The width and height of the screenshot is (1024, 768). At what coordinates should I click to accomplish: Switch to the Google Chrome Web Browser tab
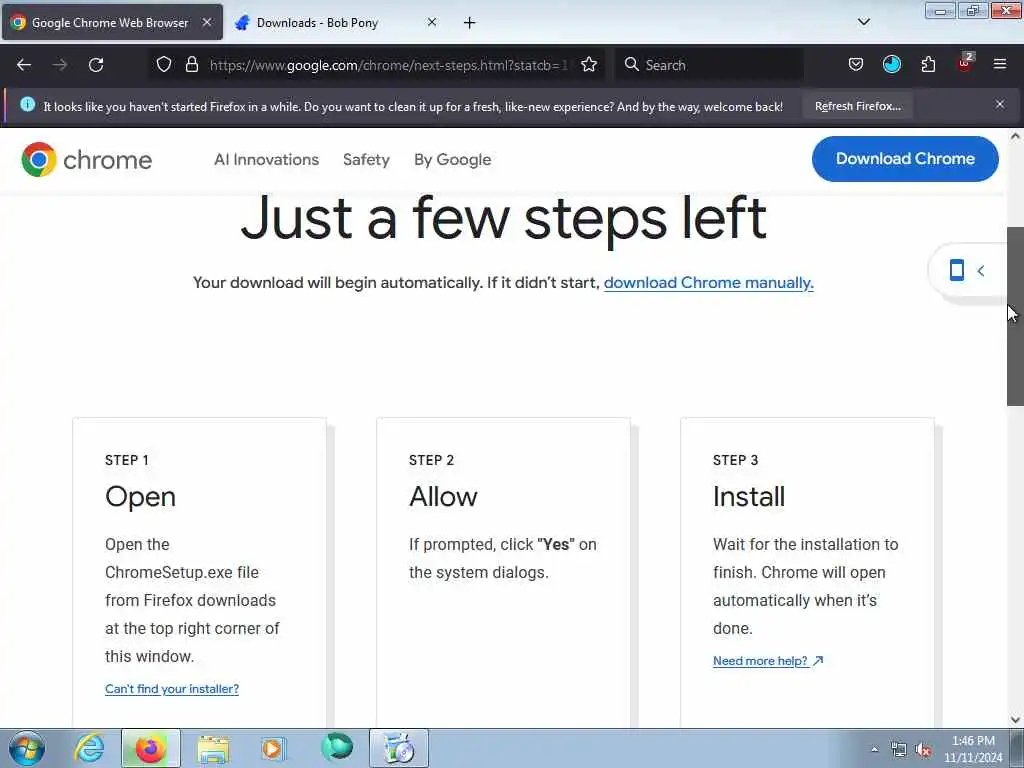[x=112, y=22]
